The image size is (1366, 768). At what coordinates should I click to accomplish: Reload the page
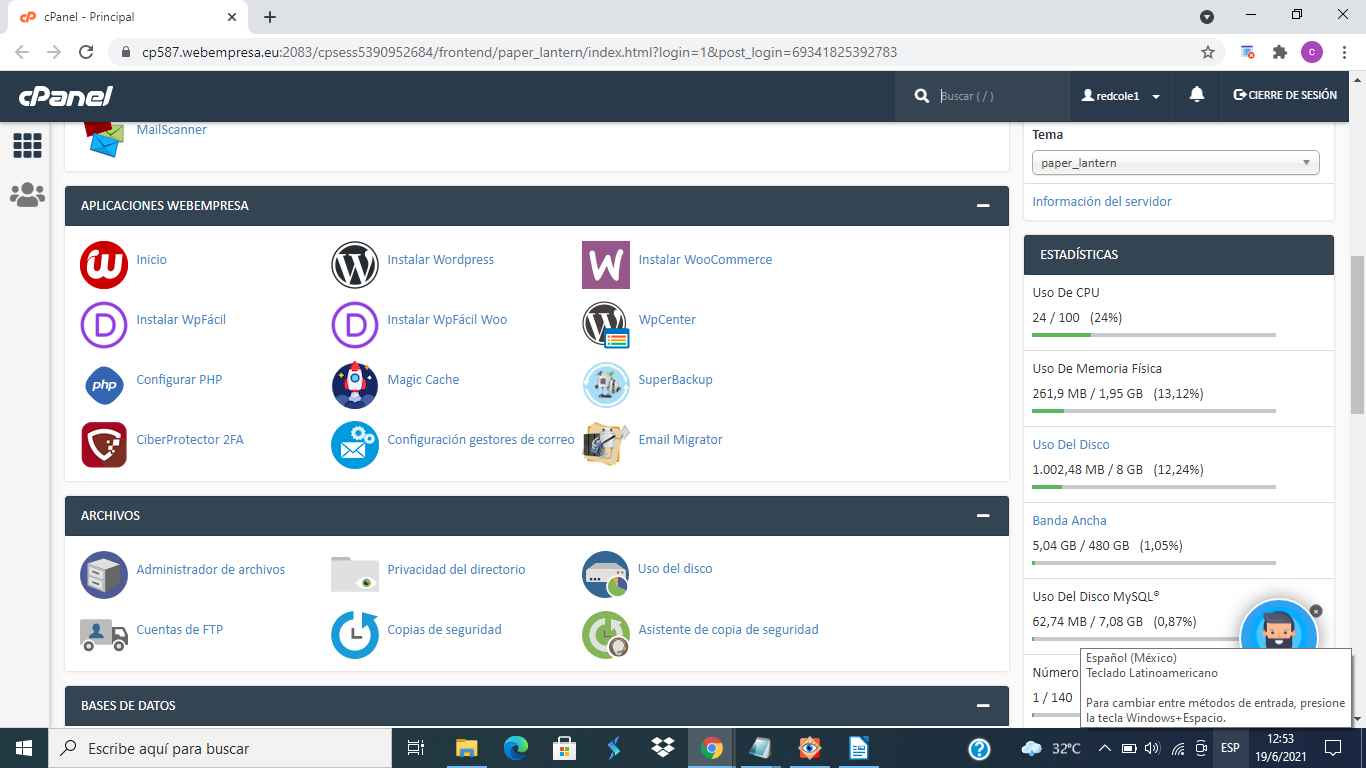click(x=86, y=52)
